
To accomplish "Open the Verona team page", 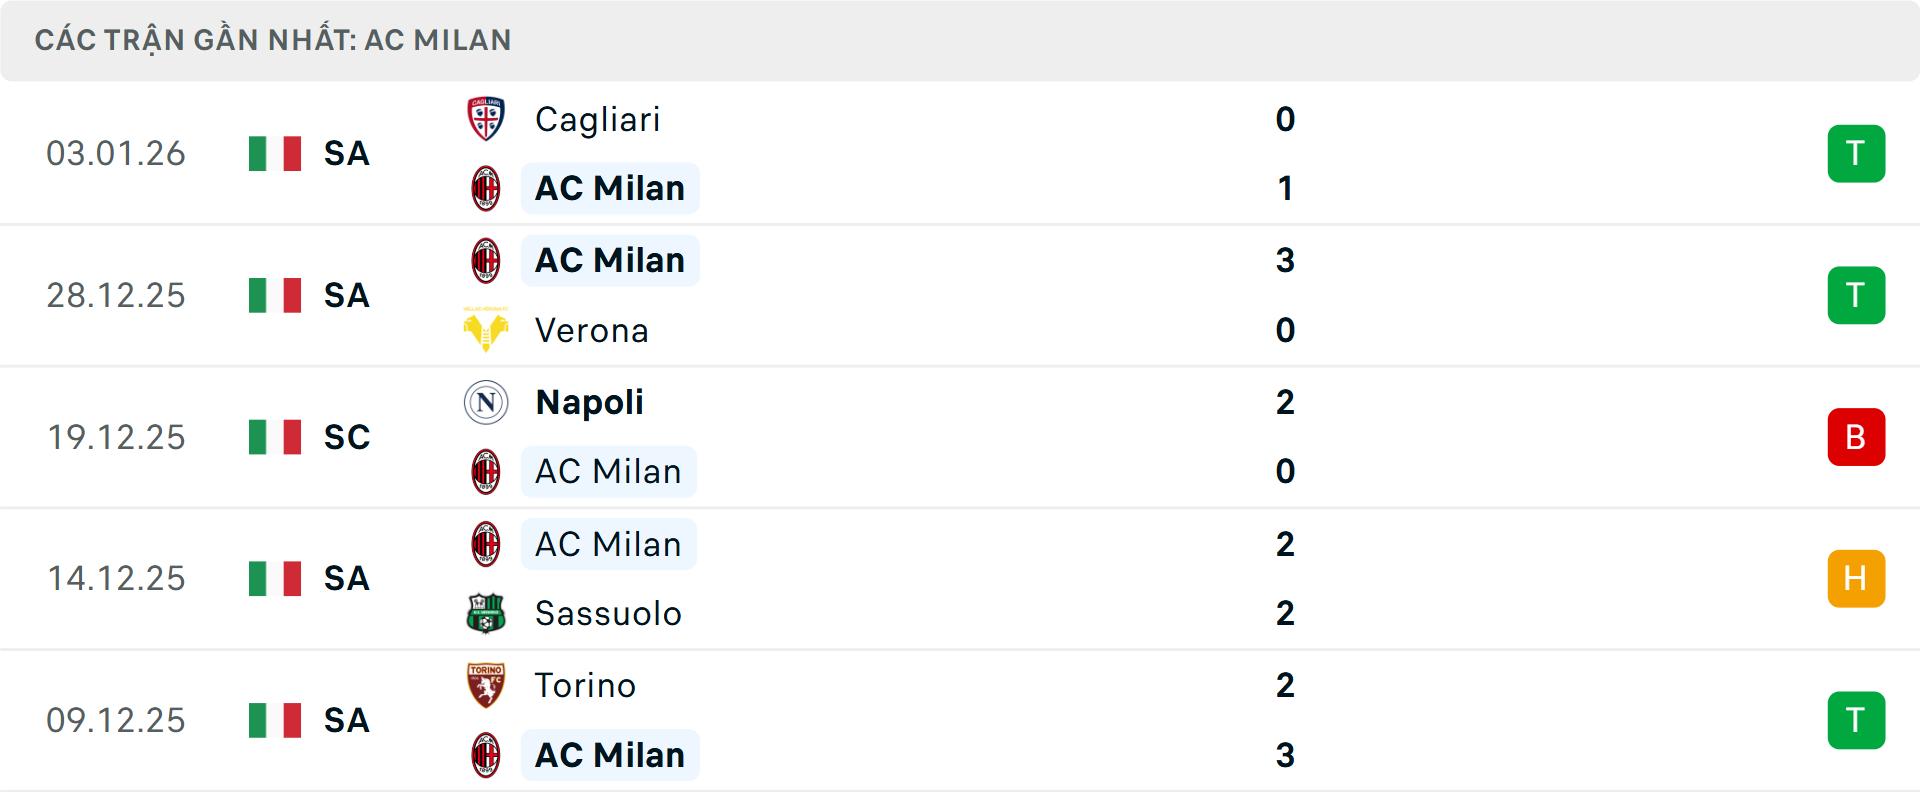I will click(591, 330).
